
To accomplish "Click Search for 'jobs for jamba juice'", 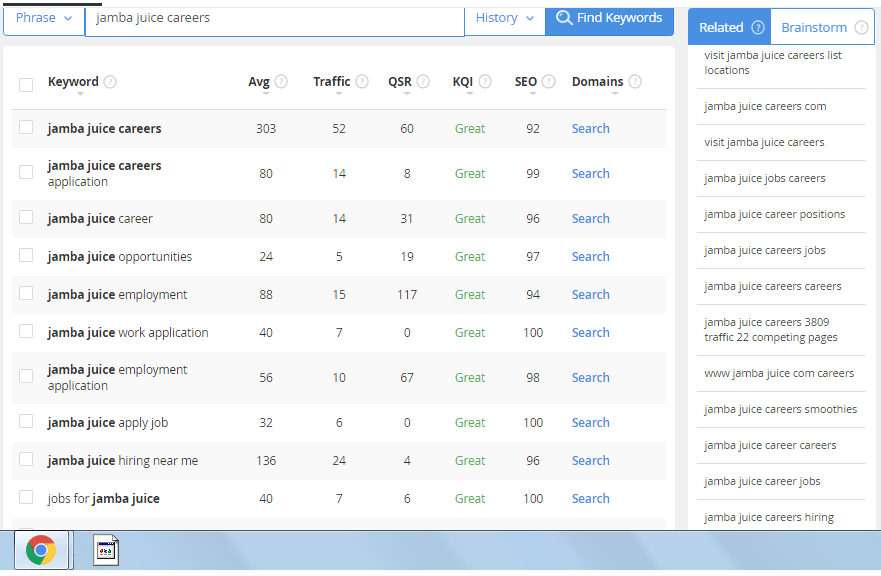I will [591, 499].
